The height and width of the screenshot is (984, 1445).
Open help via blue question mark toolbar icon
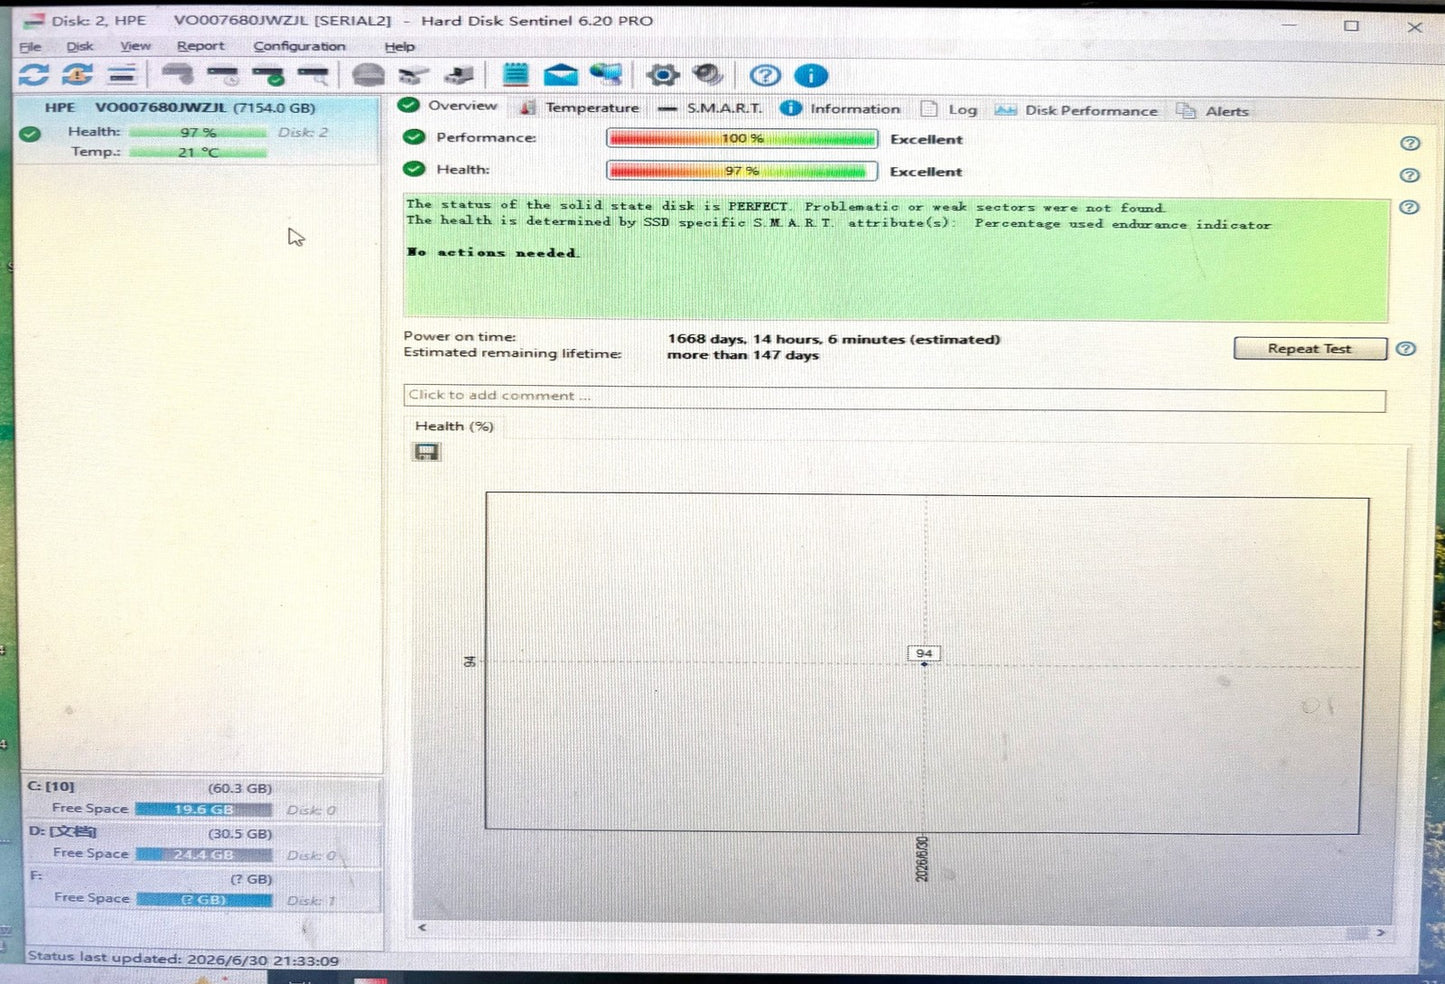point(765,76)
